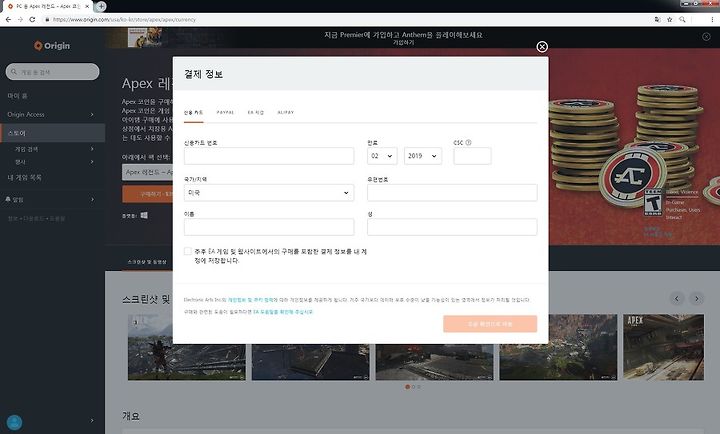Open My Game Library in sidebar
The image size is (720, 434).
click(x=24, y=177)
